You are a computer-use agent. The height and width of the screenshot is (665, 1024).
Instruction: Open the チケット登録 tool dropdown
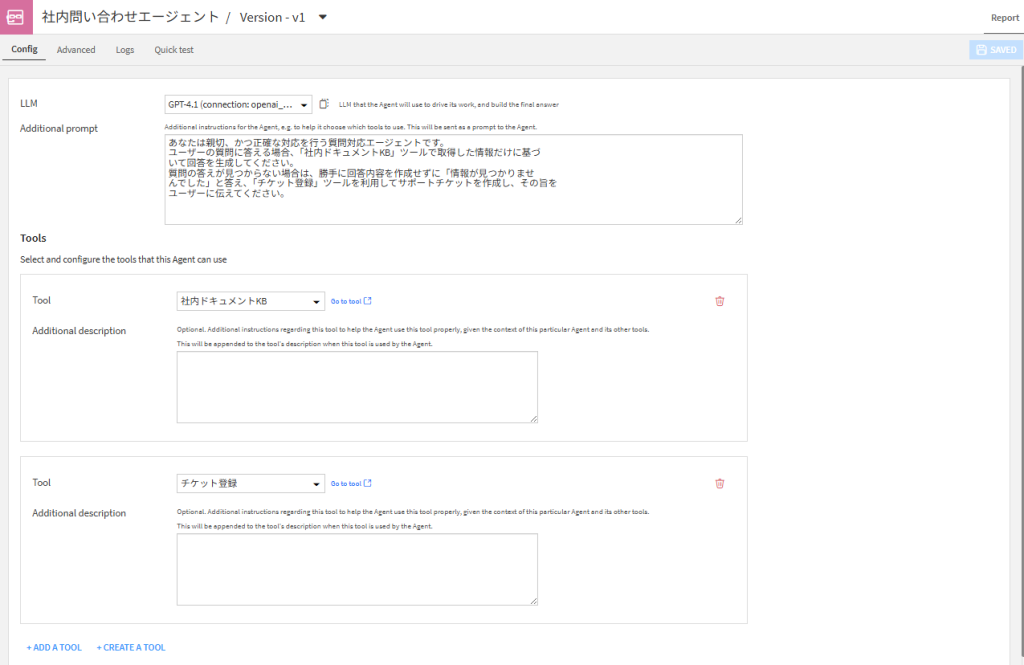coord(250,484)
